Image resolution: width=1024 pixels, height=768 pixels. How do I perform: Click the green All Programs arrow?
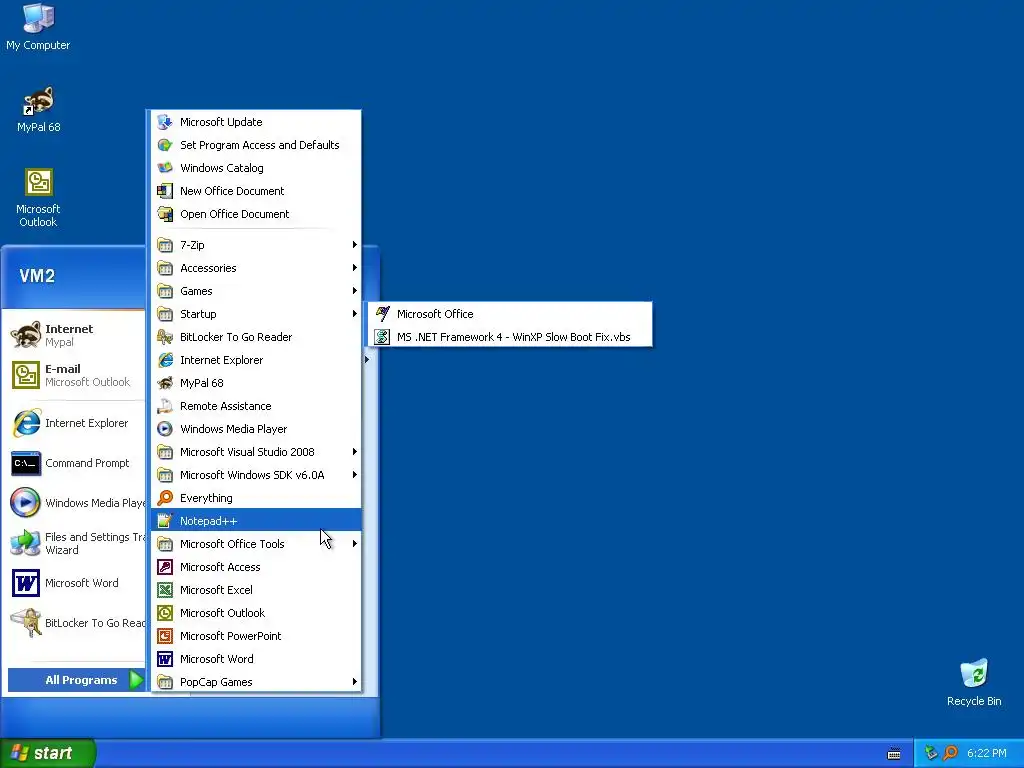(136, 680)
